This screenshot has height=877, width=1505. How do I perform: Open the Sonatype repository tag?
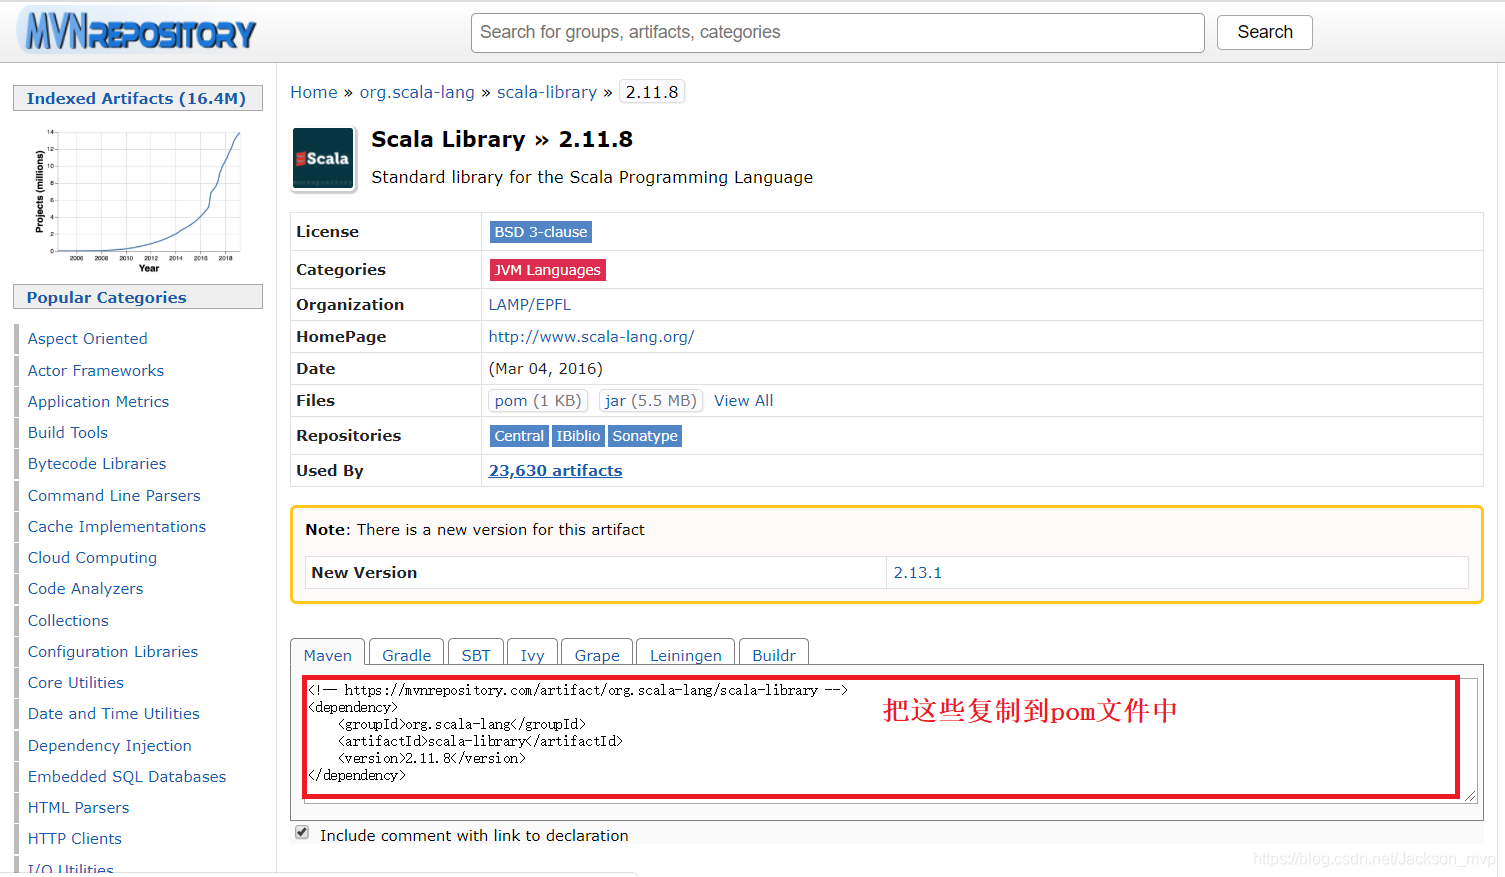point(645,436)
